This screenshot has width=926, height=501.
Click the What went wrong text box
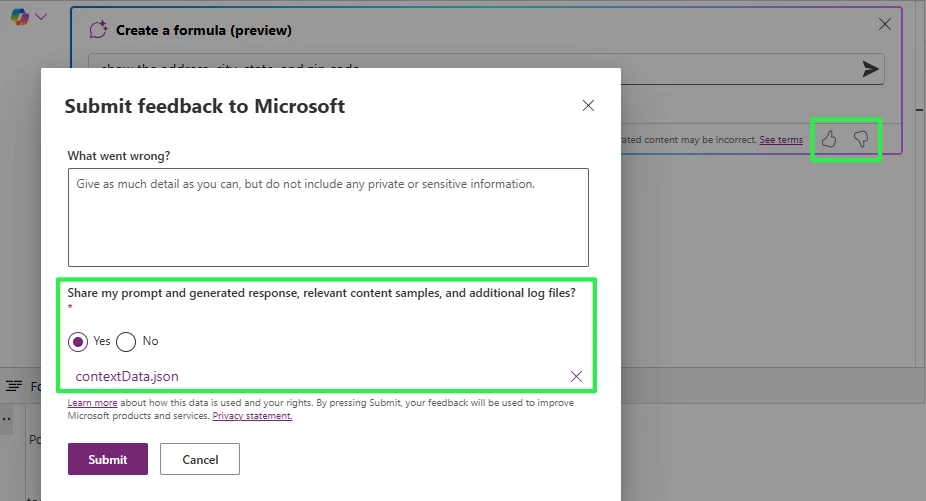pyautogui.click(x=328, y=217)
